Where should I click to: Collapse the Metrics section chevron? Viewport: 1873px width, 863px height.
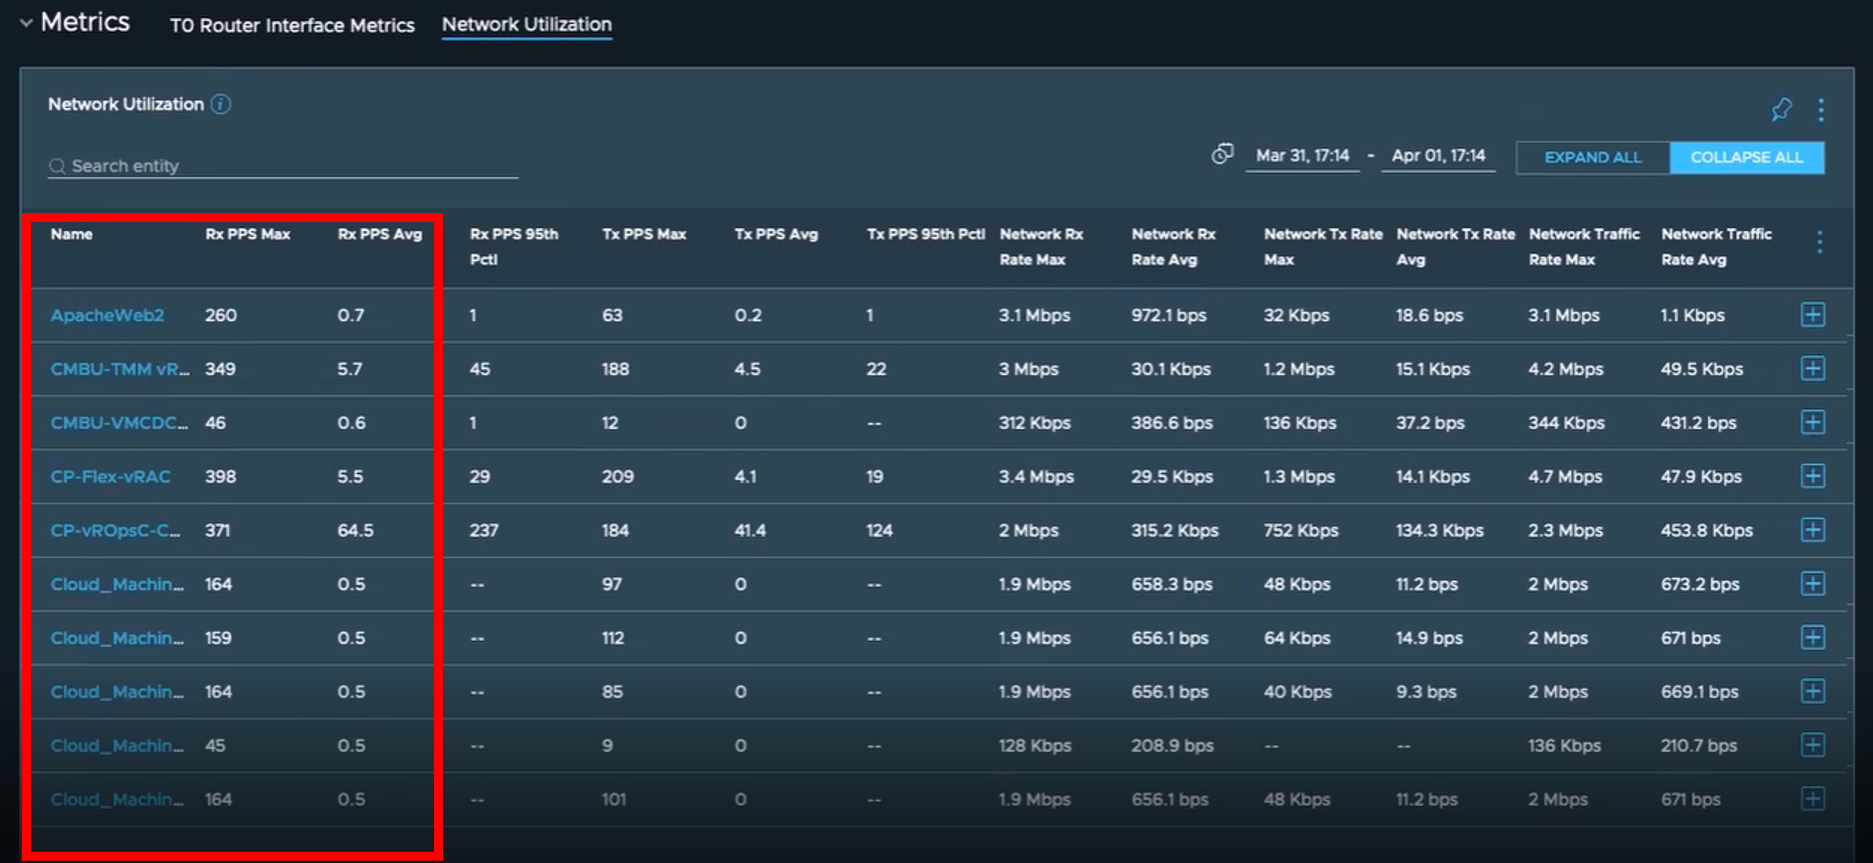point(26,23)
